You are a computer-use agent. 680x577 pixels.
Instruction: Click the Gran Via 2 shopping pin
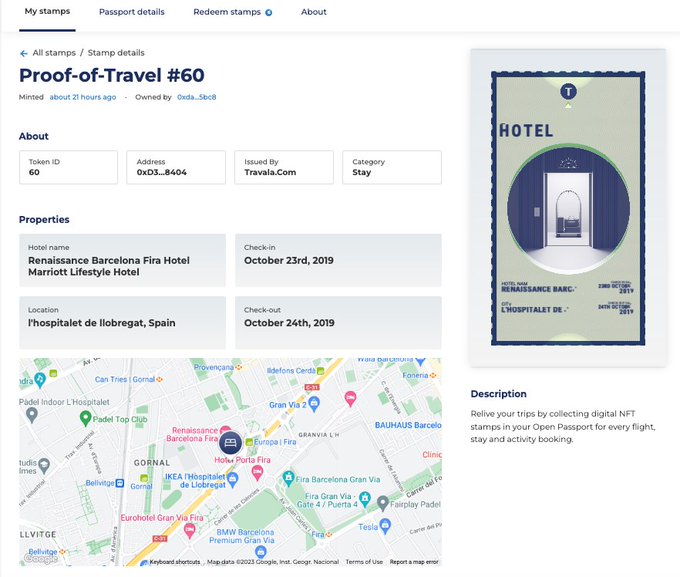(x=314, y=403)
